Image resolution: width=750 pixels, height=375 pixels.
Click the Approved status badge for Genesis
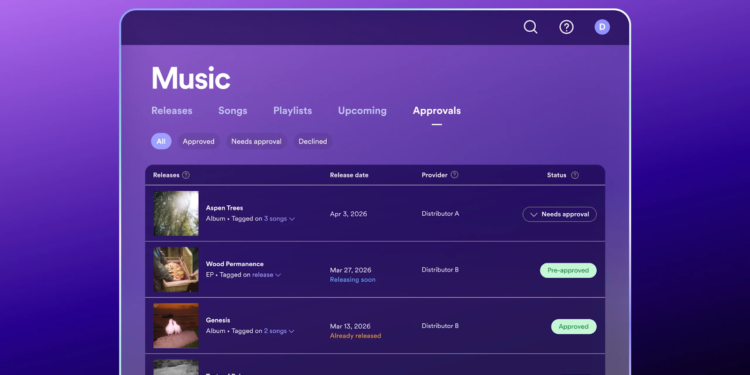coord(574,327)
